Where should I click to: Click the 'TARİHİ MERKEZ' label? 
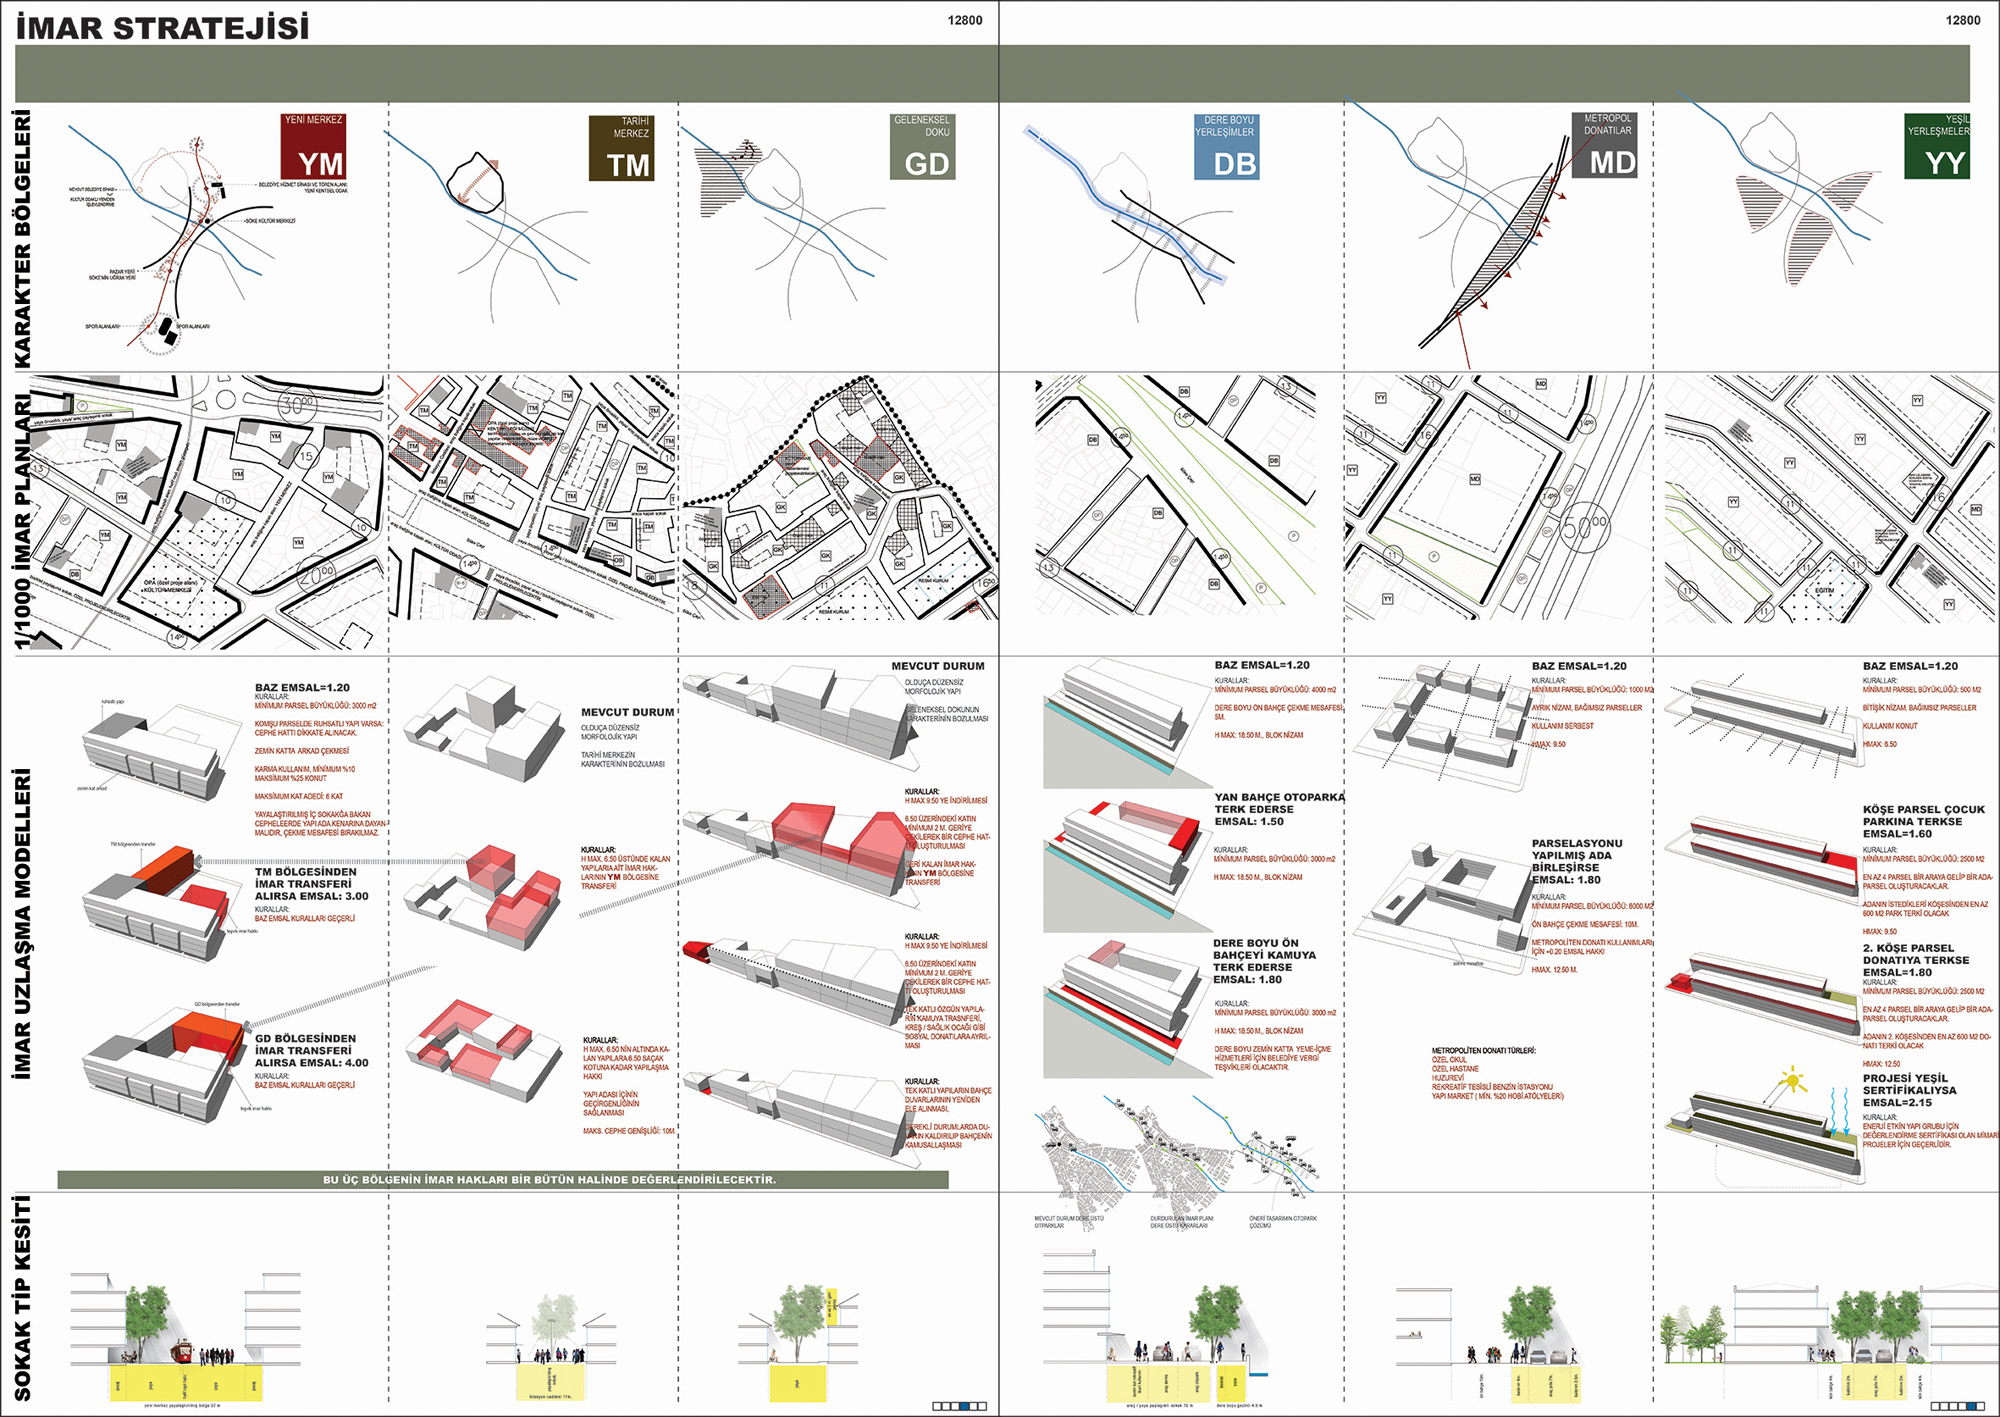click(x=632, y=127)
